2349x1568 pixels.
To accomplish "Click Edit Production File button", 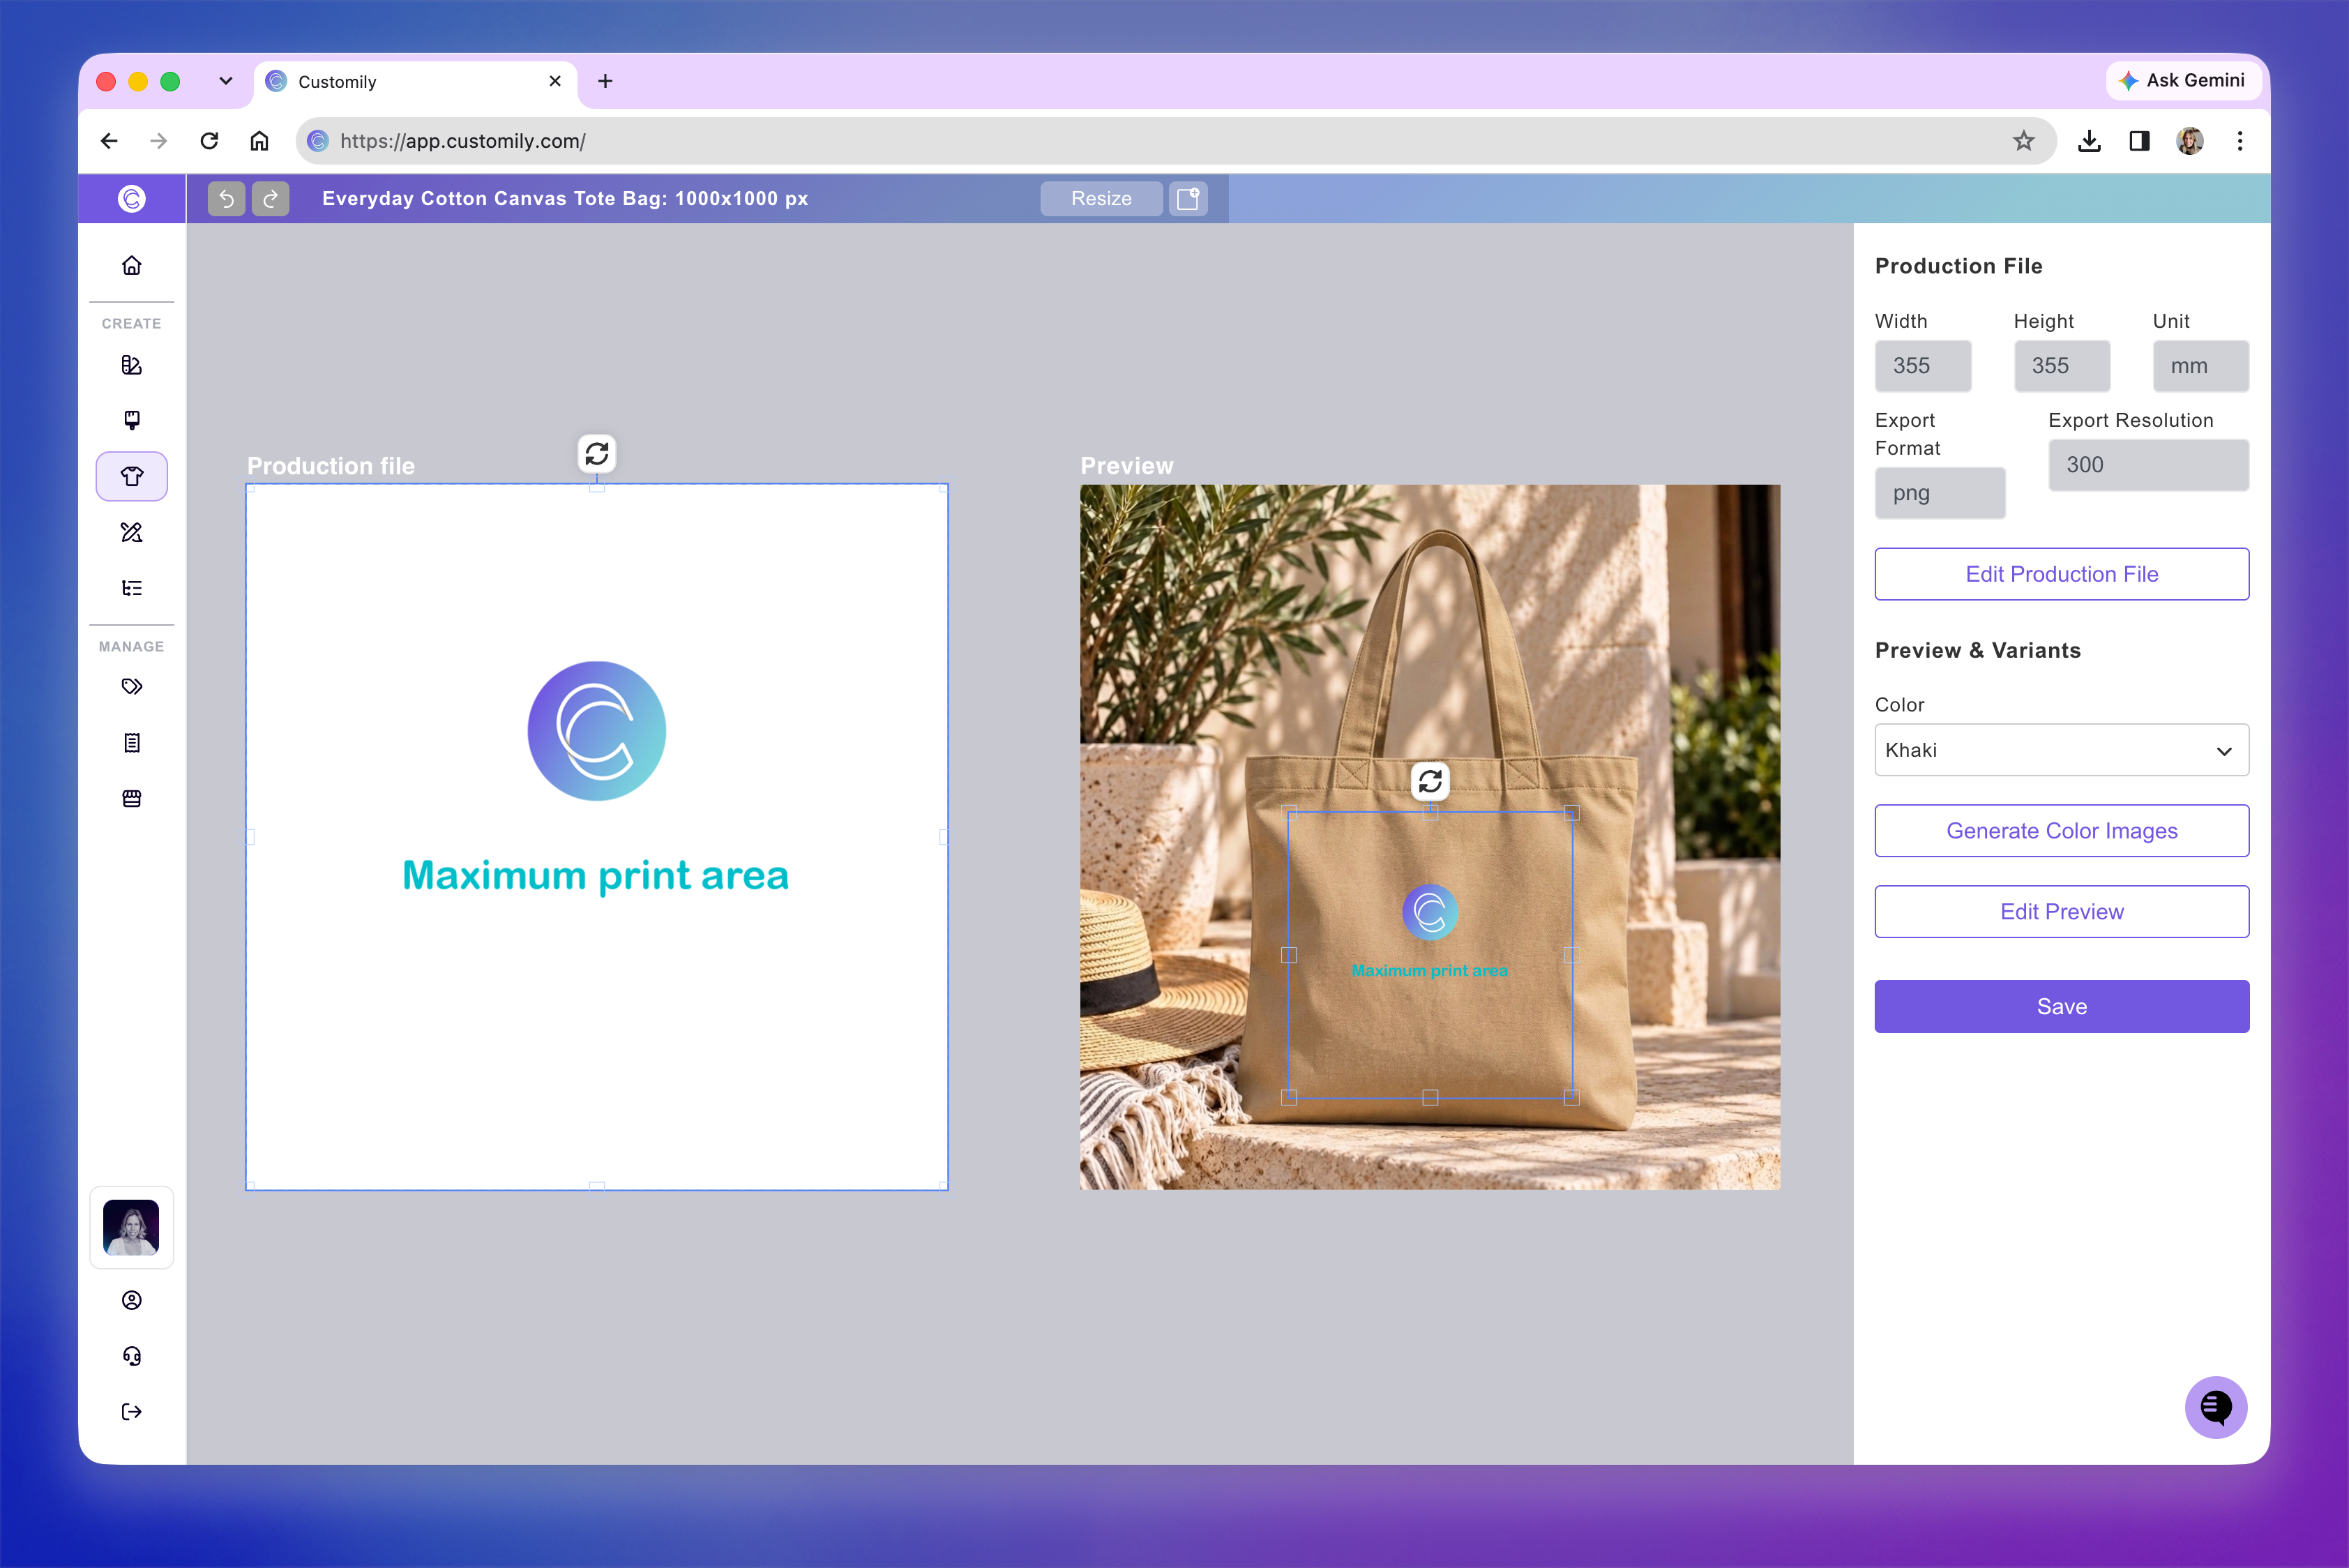I will 2061,574.
